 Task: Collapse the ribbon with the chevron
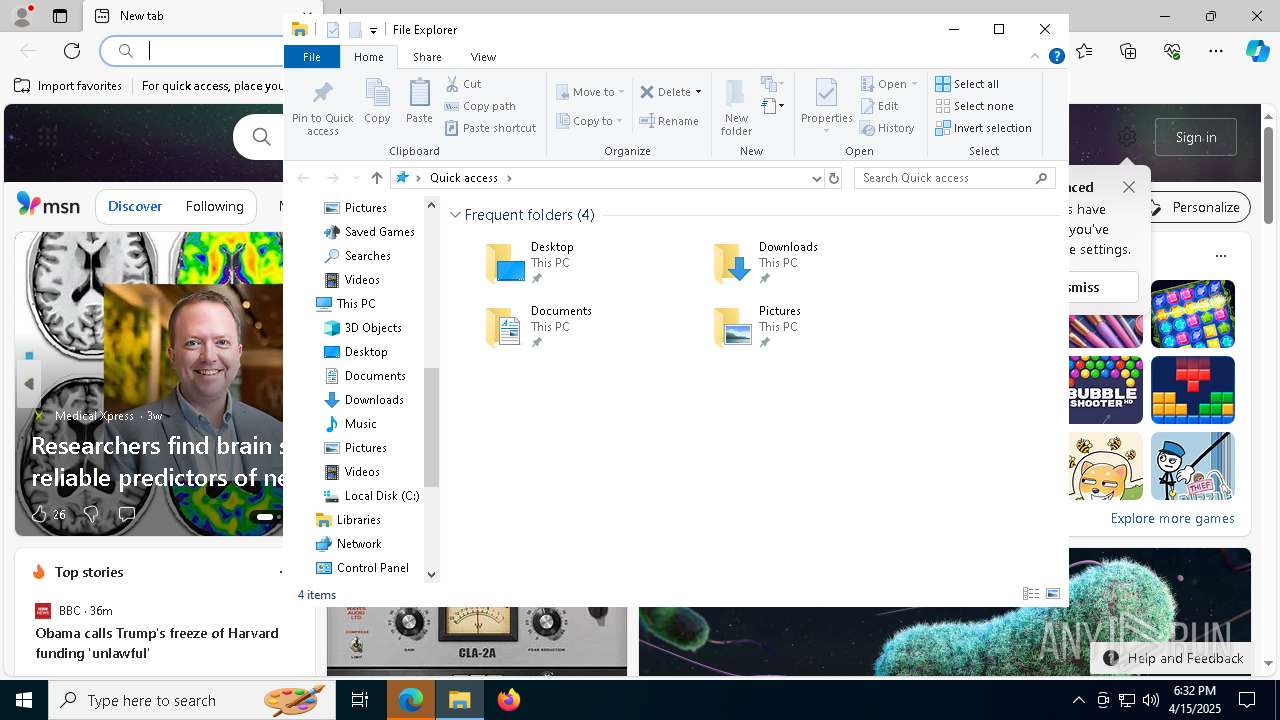1035,57
